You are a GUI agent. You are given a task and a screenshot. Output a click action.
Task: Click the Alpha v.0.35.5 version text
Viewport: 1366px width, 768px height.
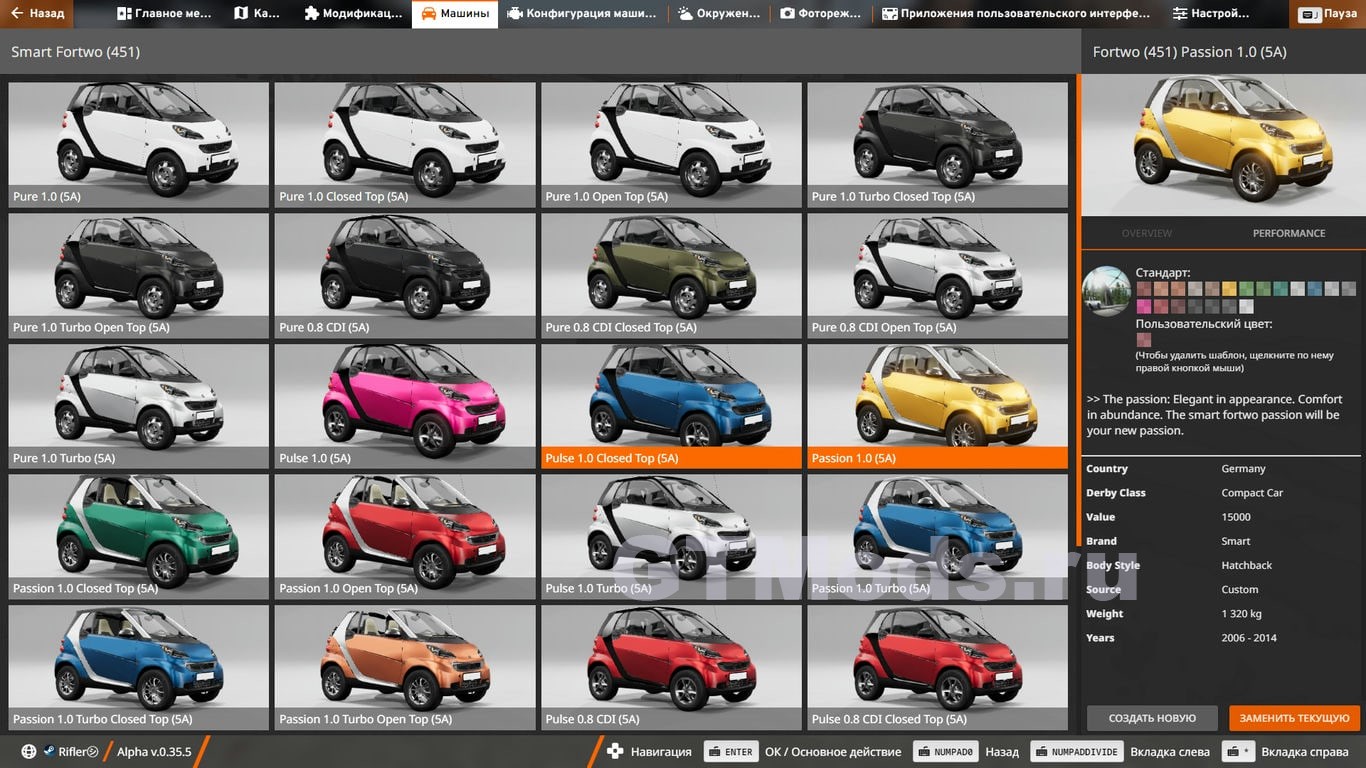point(154,752)
